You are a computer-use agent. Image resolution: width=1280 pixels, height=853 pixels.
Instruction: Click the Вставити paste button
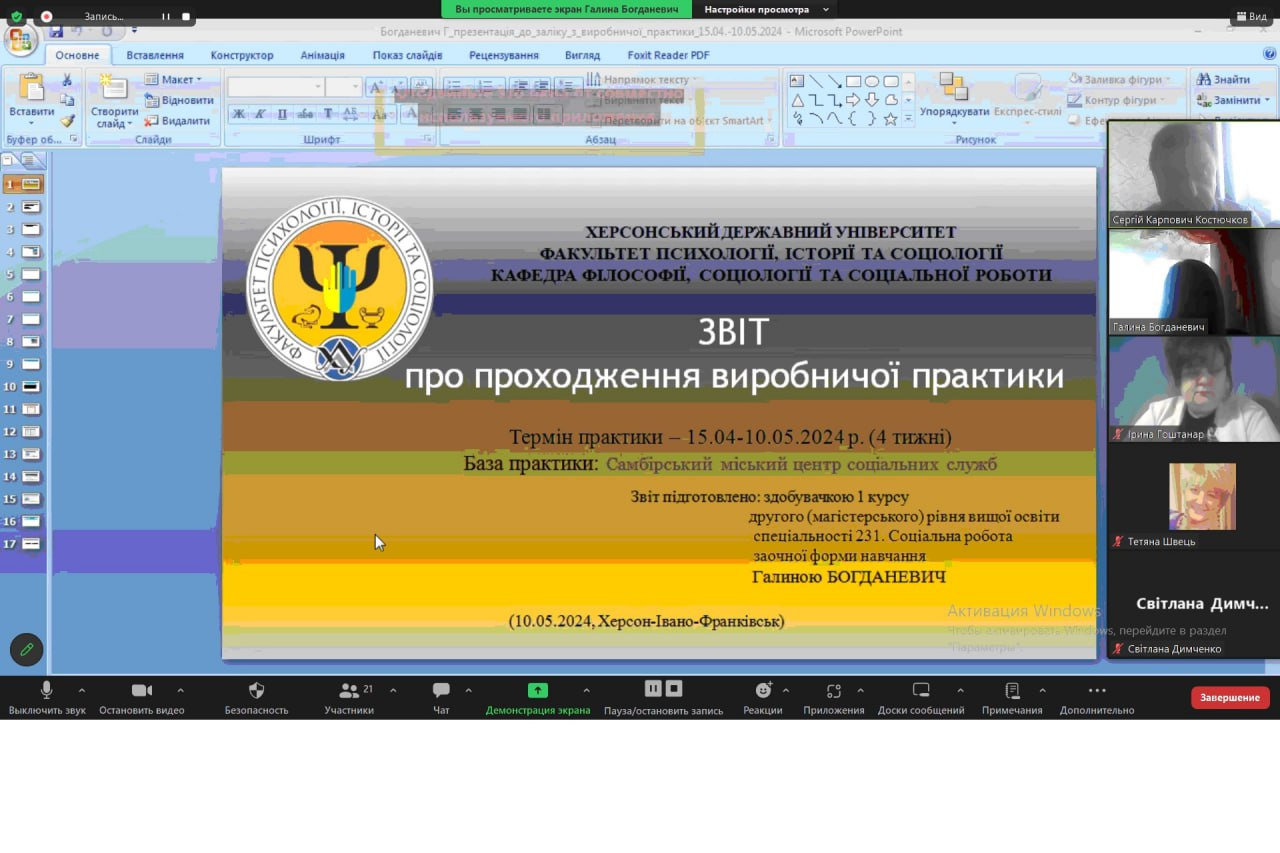coord(31,99)
